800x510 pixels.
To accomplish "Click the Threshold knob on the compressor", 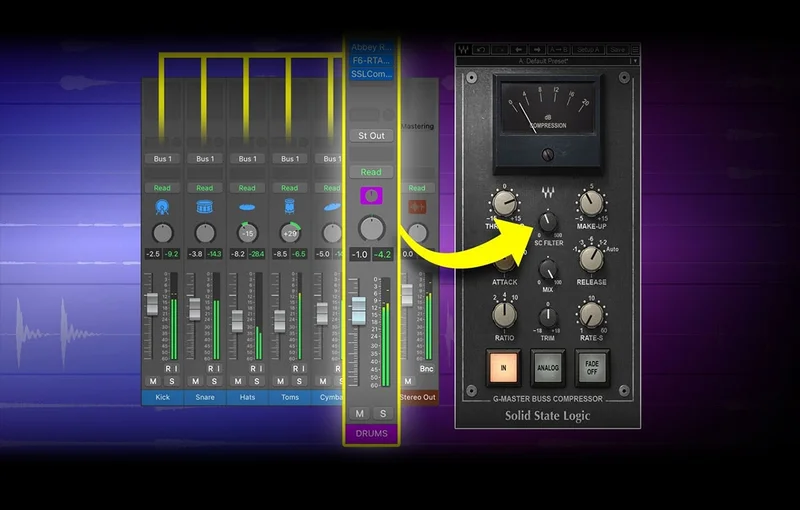I will [505, 203].
